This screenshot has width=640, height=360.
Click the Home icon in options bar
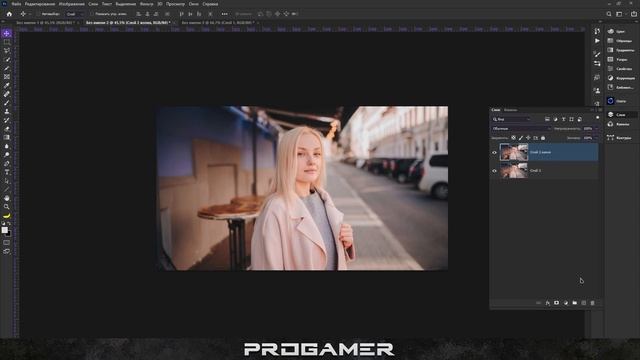click(9, 14)
